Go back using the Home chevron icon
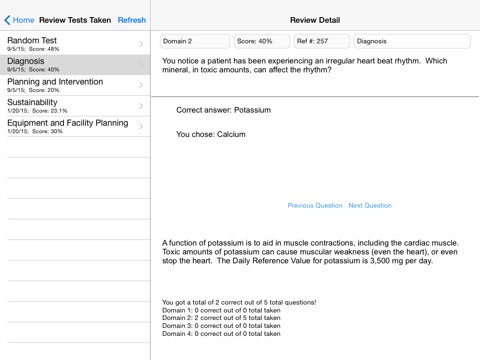Screen dimensions: 480x360 point(7,20)
